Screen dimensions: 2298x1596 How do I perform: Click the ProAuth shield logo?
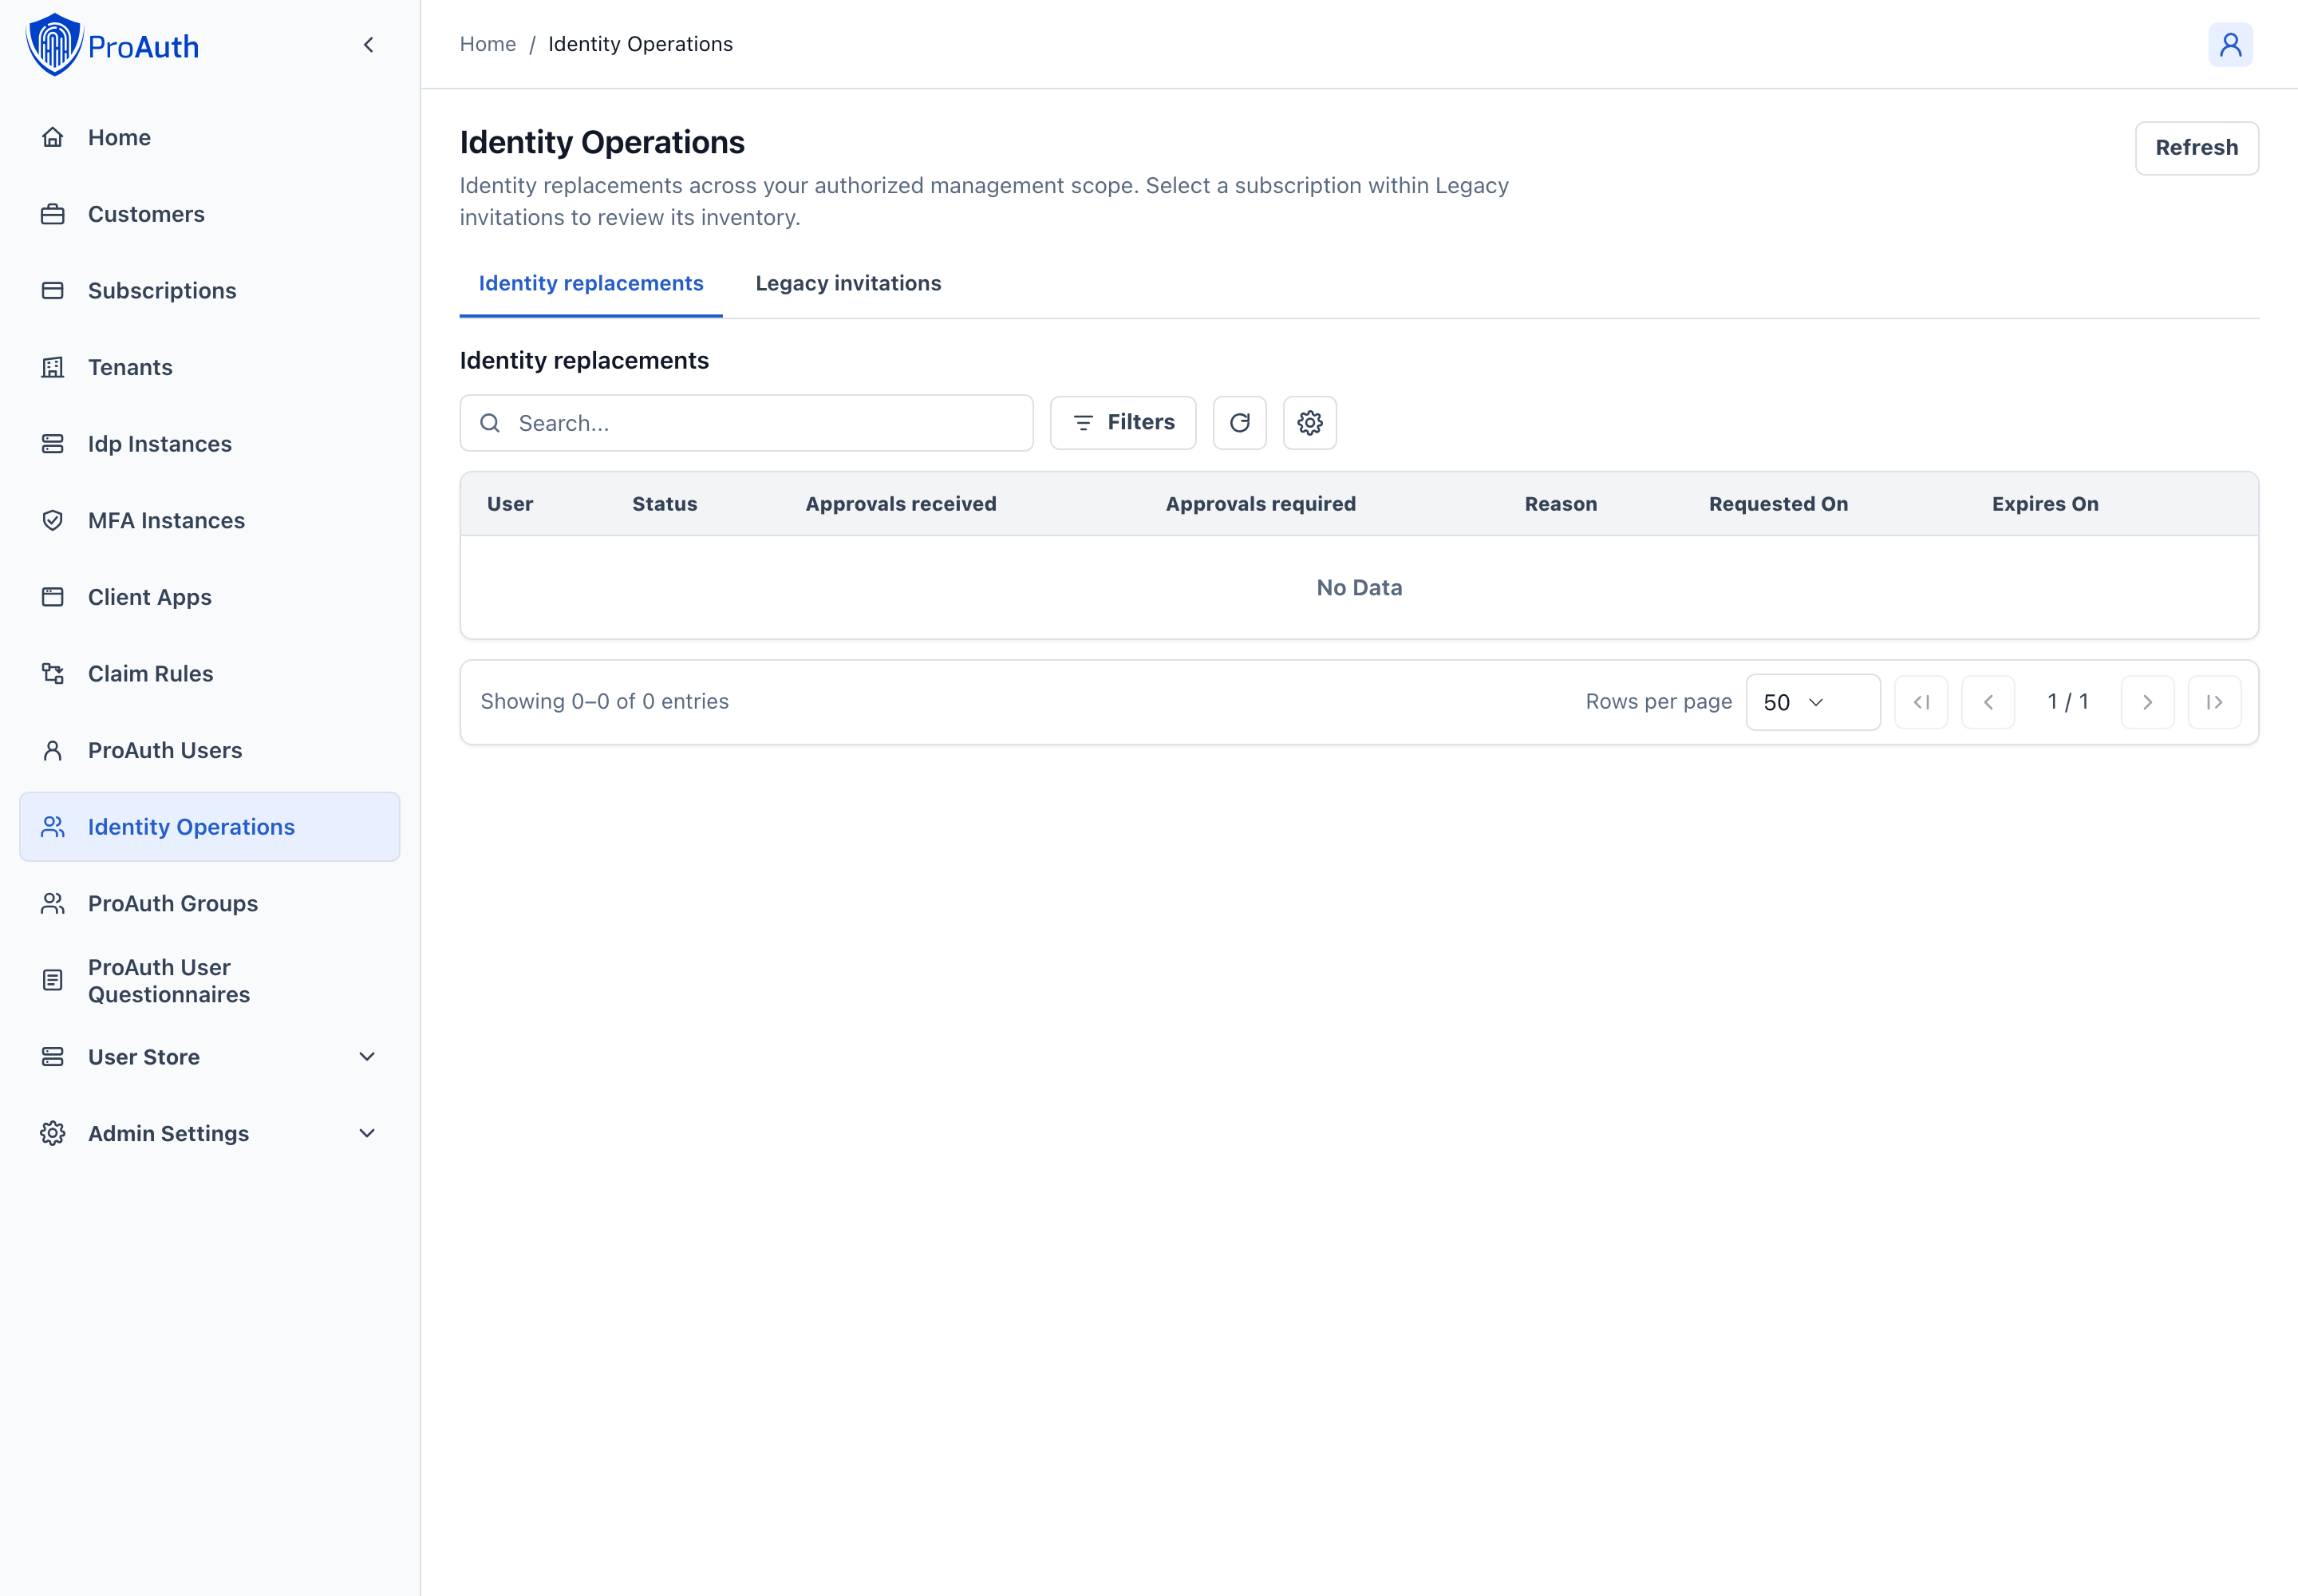click(54, 45)
